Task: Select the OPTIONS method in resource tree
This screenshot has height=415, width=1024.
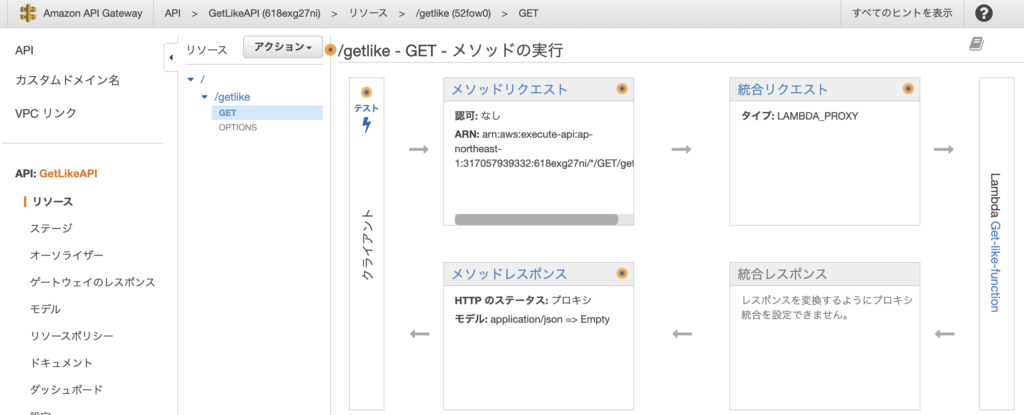Action: point(238,127)
